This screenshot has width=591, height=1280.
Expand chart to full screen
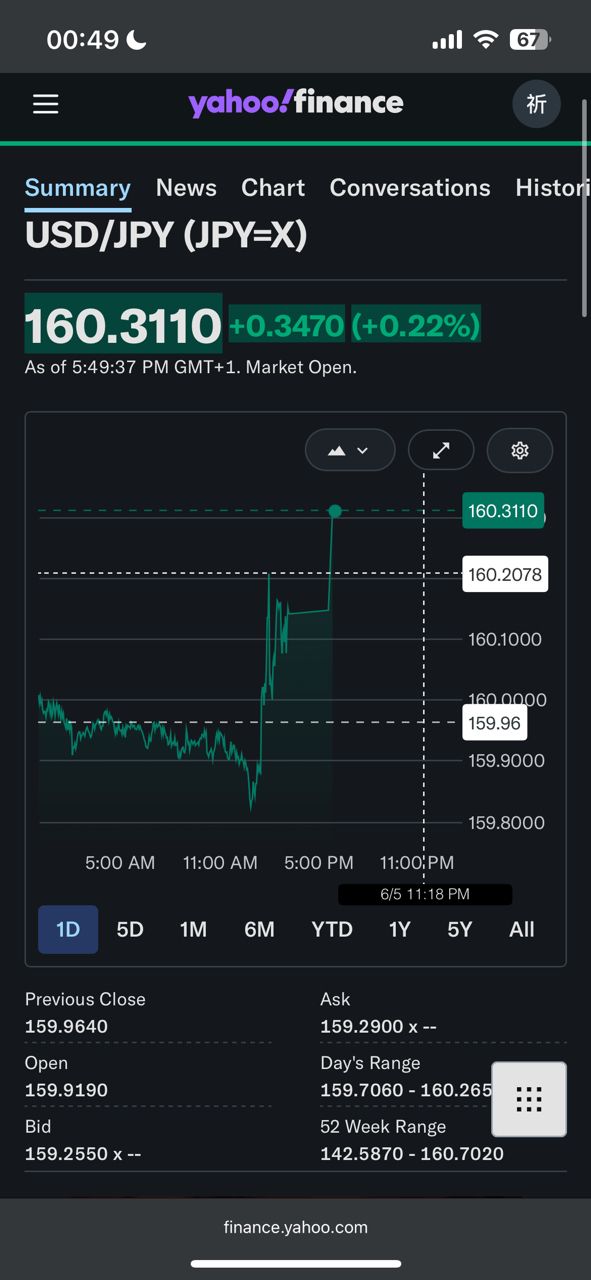441,451
